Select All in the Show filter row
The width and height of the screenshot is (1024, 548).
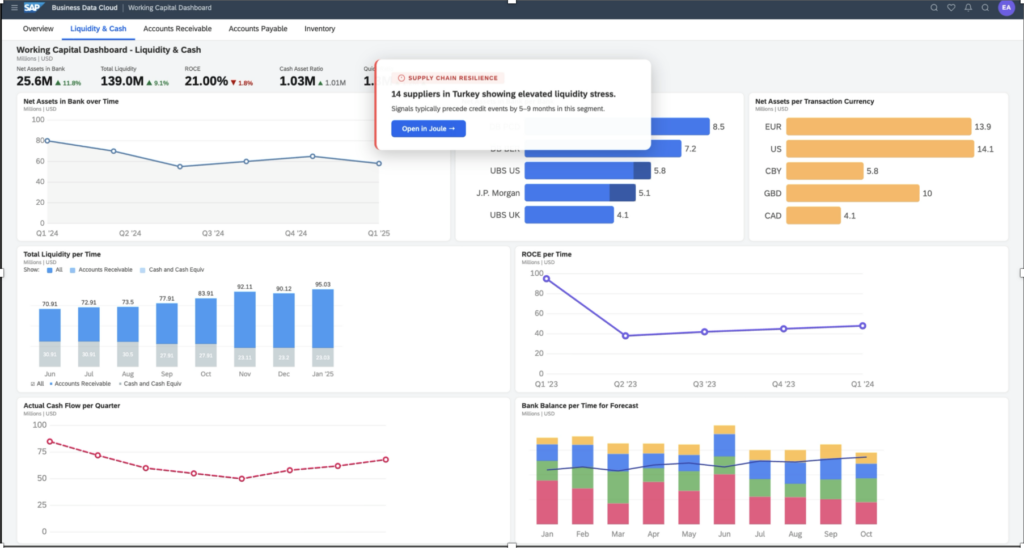(54, 270)
